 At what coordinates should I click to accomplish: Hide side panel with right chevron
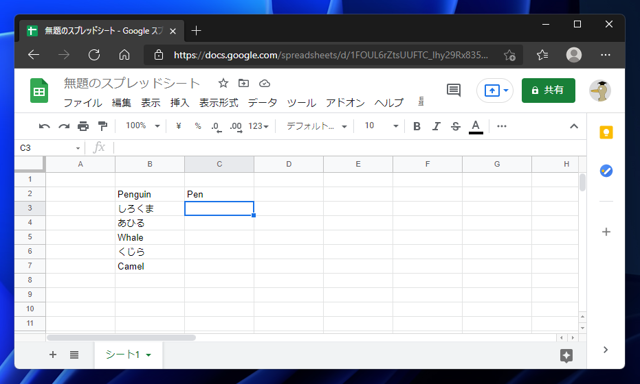point(606,350)
